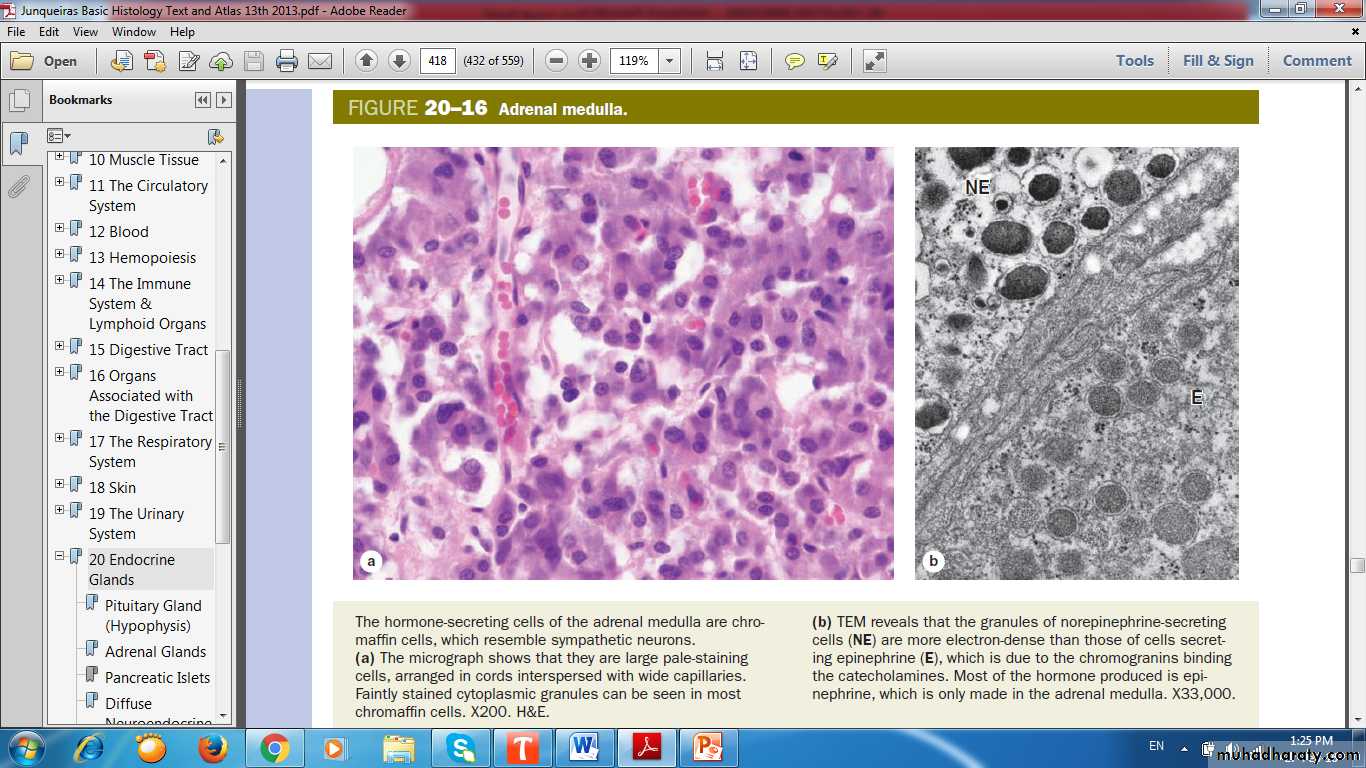Collapse the Bookmarks navigation pane
This screenshot has width=1366, height=768.
click(x=203, y=100)
